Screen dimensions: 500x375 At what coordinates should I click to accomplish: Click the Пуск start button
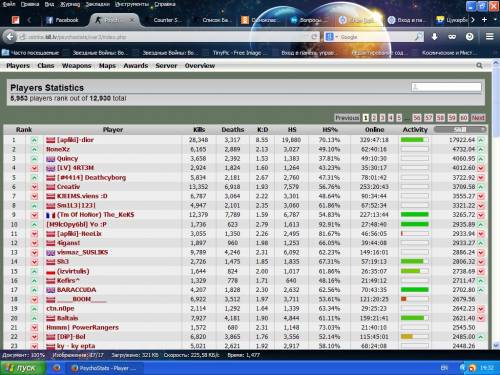23,368
